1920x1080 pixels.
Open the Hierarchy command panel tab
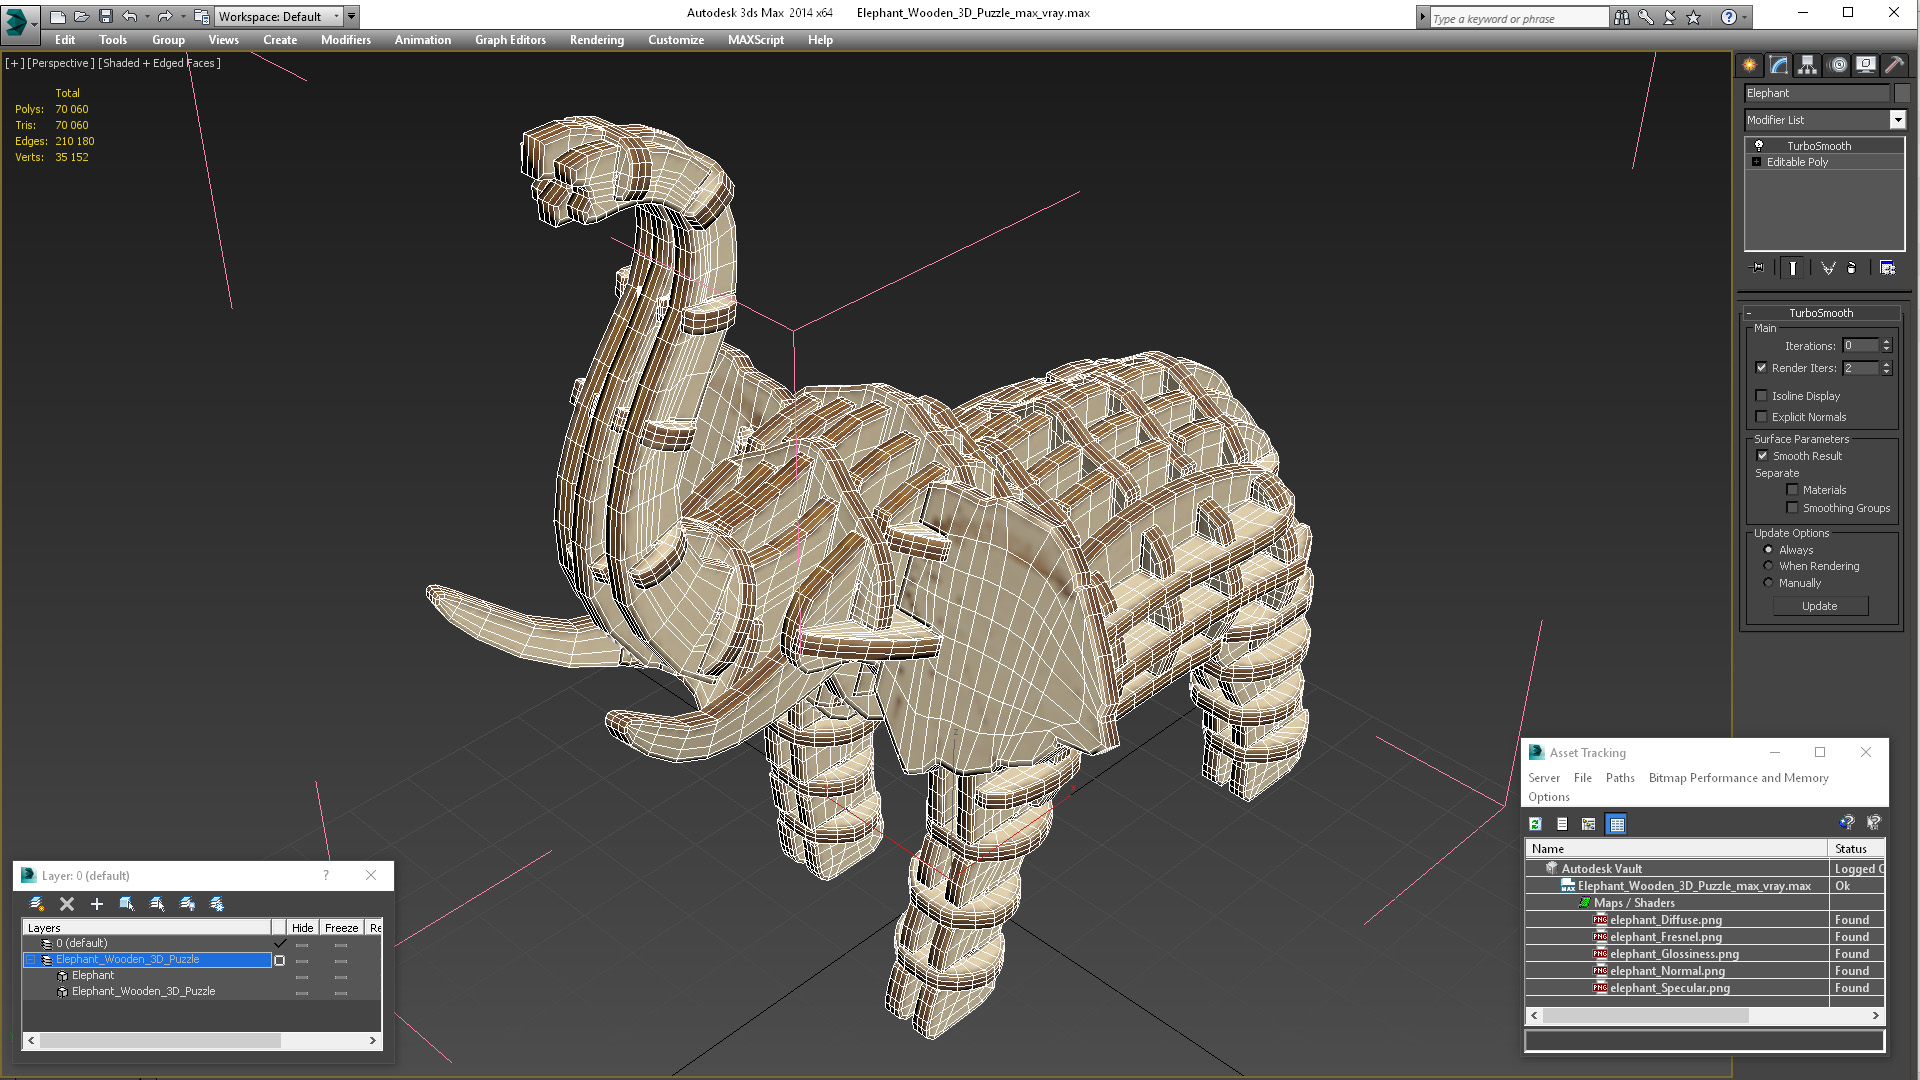tap(1807, 65)
